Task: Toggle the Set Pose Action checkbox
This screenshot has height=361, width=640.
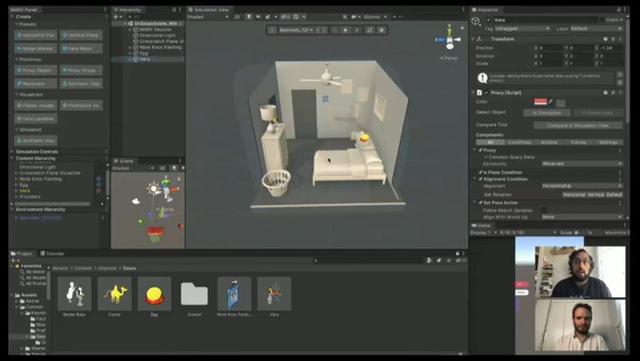Action: [480, 203]
